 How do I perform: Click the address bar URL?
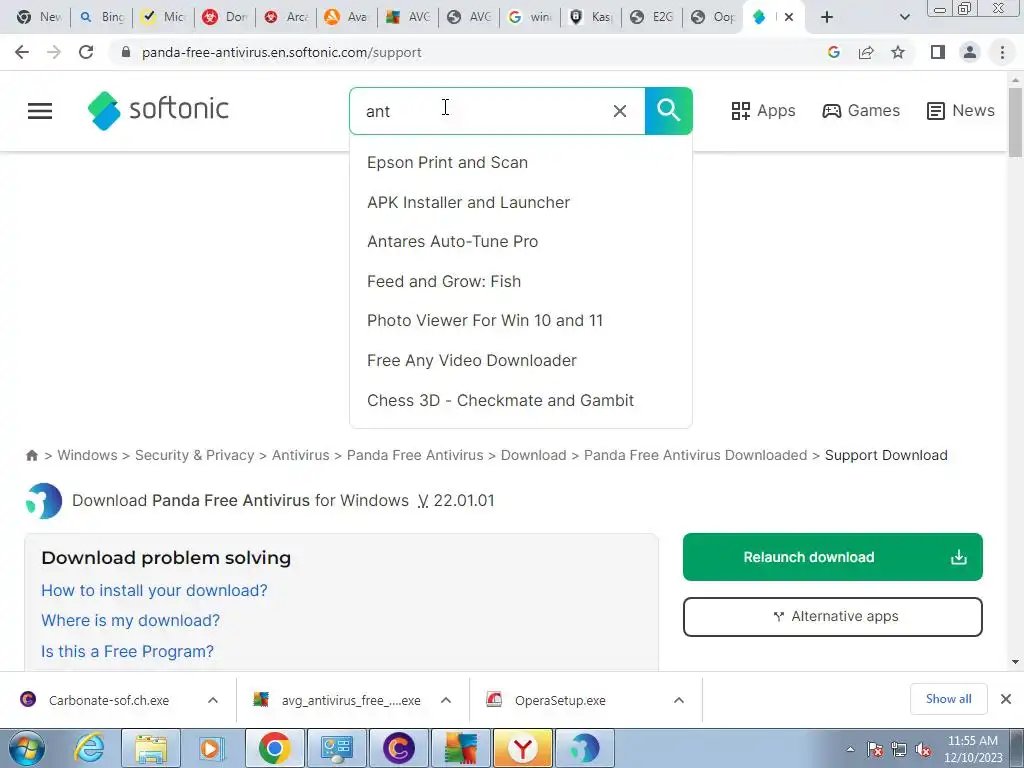281,52
